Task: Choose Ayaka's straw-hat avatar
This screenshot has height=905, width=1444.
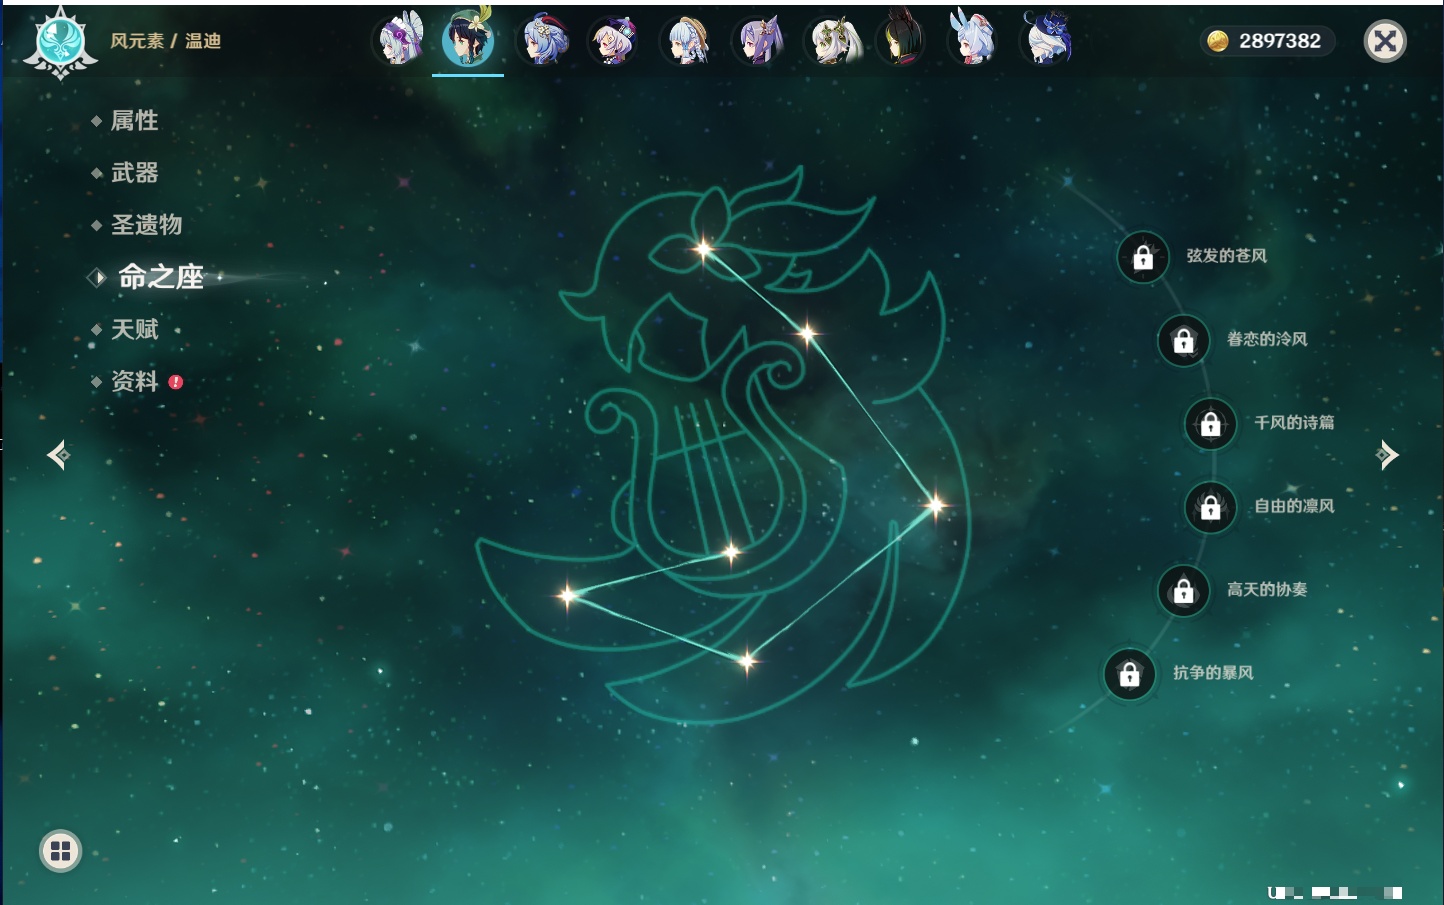Action: click(687, 41)
